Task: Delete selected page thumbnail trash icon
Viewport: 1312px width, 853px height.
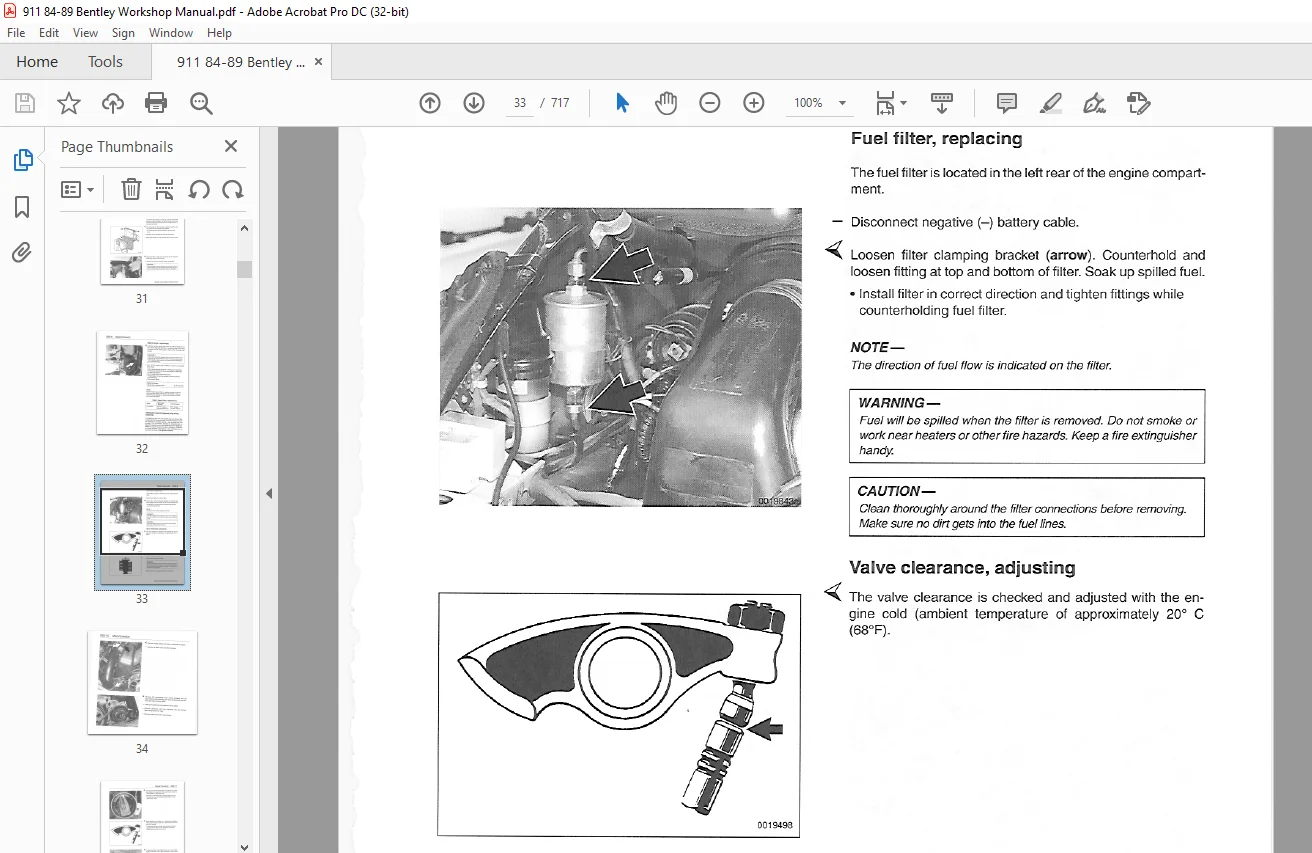Action: pos(131,189)
